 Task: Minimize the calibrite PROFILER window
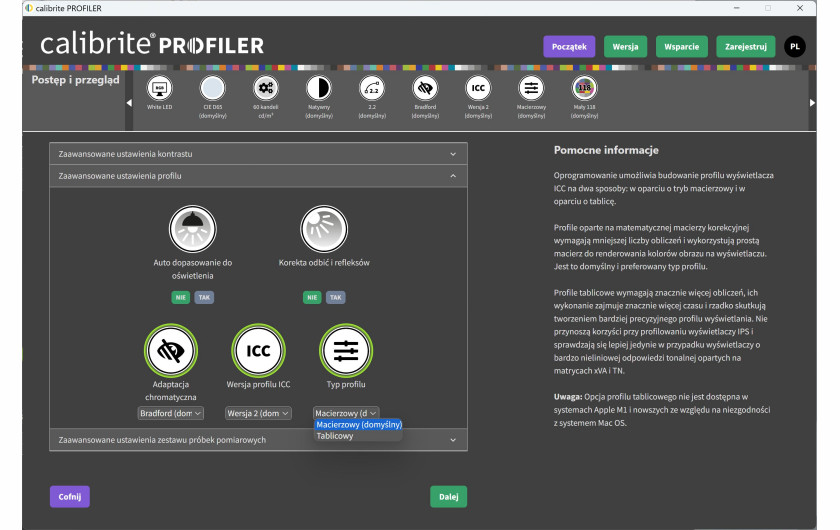click(737, 8)
